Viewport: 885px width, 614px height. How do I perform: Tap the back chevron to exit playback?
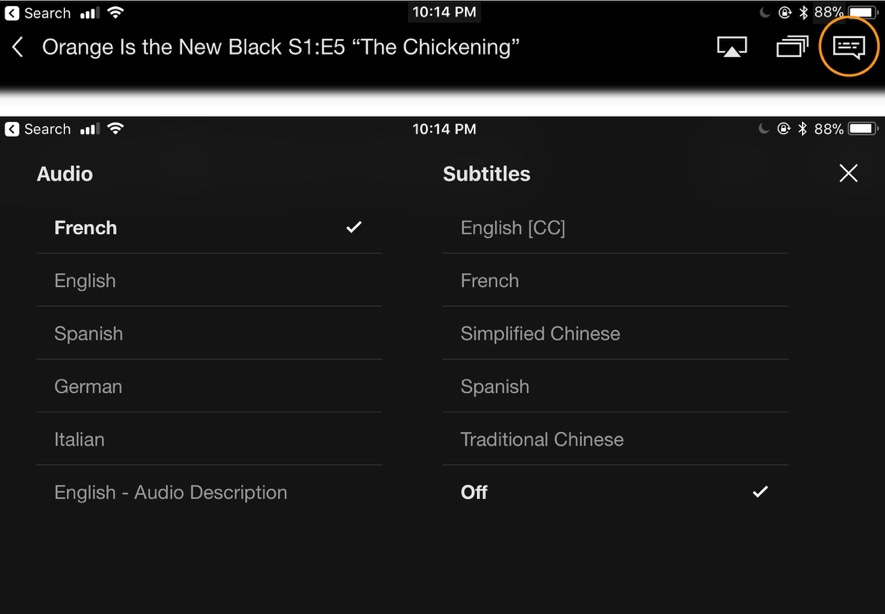point(18,46)
